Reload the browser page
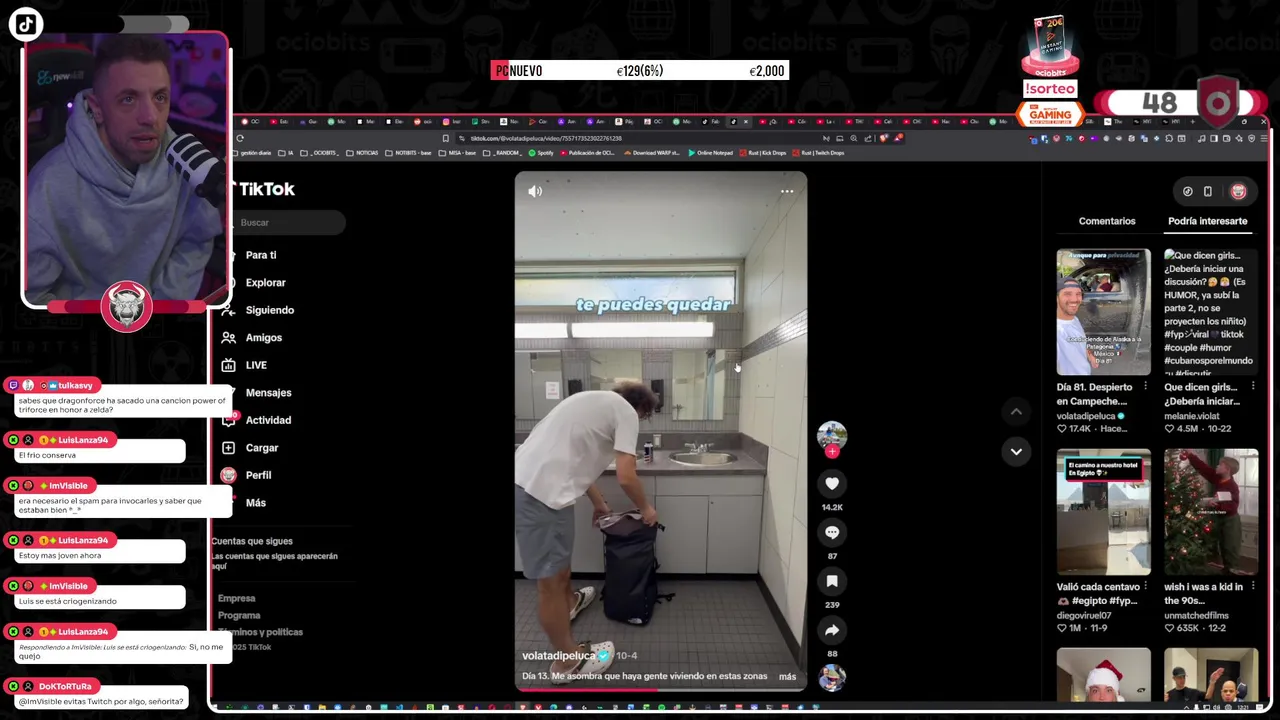Screen dimensions: 1280x720 (x=240, y=138)
